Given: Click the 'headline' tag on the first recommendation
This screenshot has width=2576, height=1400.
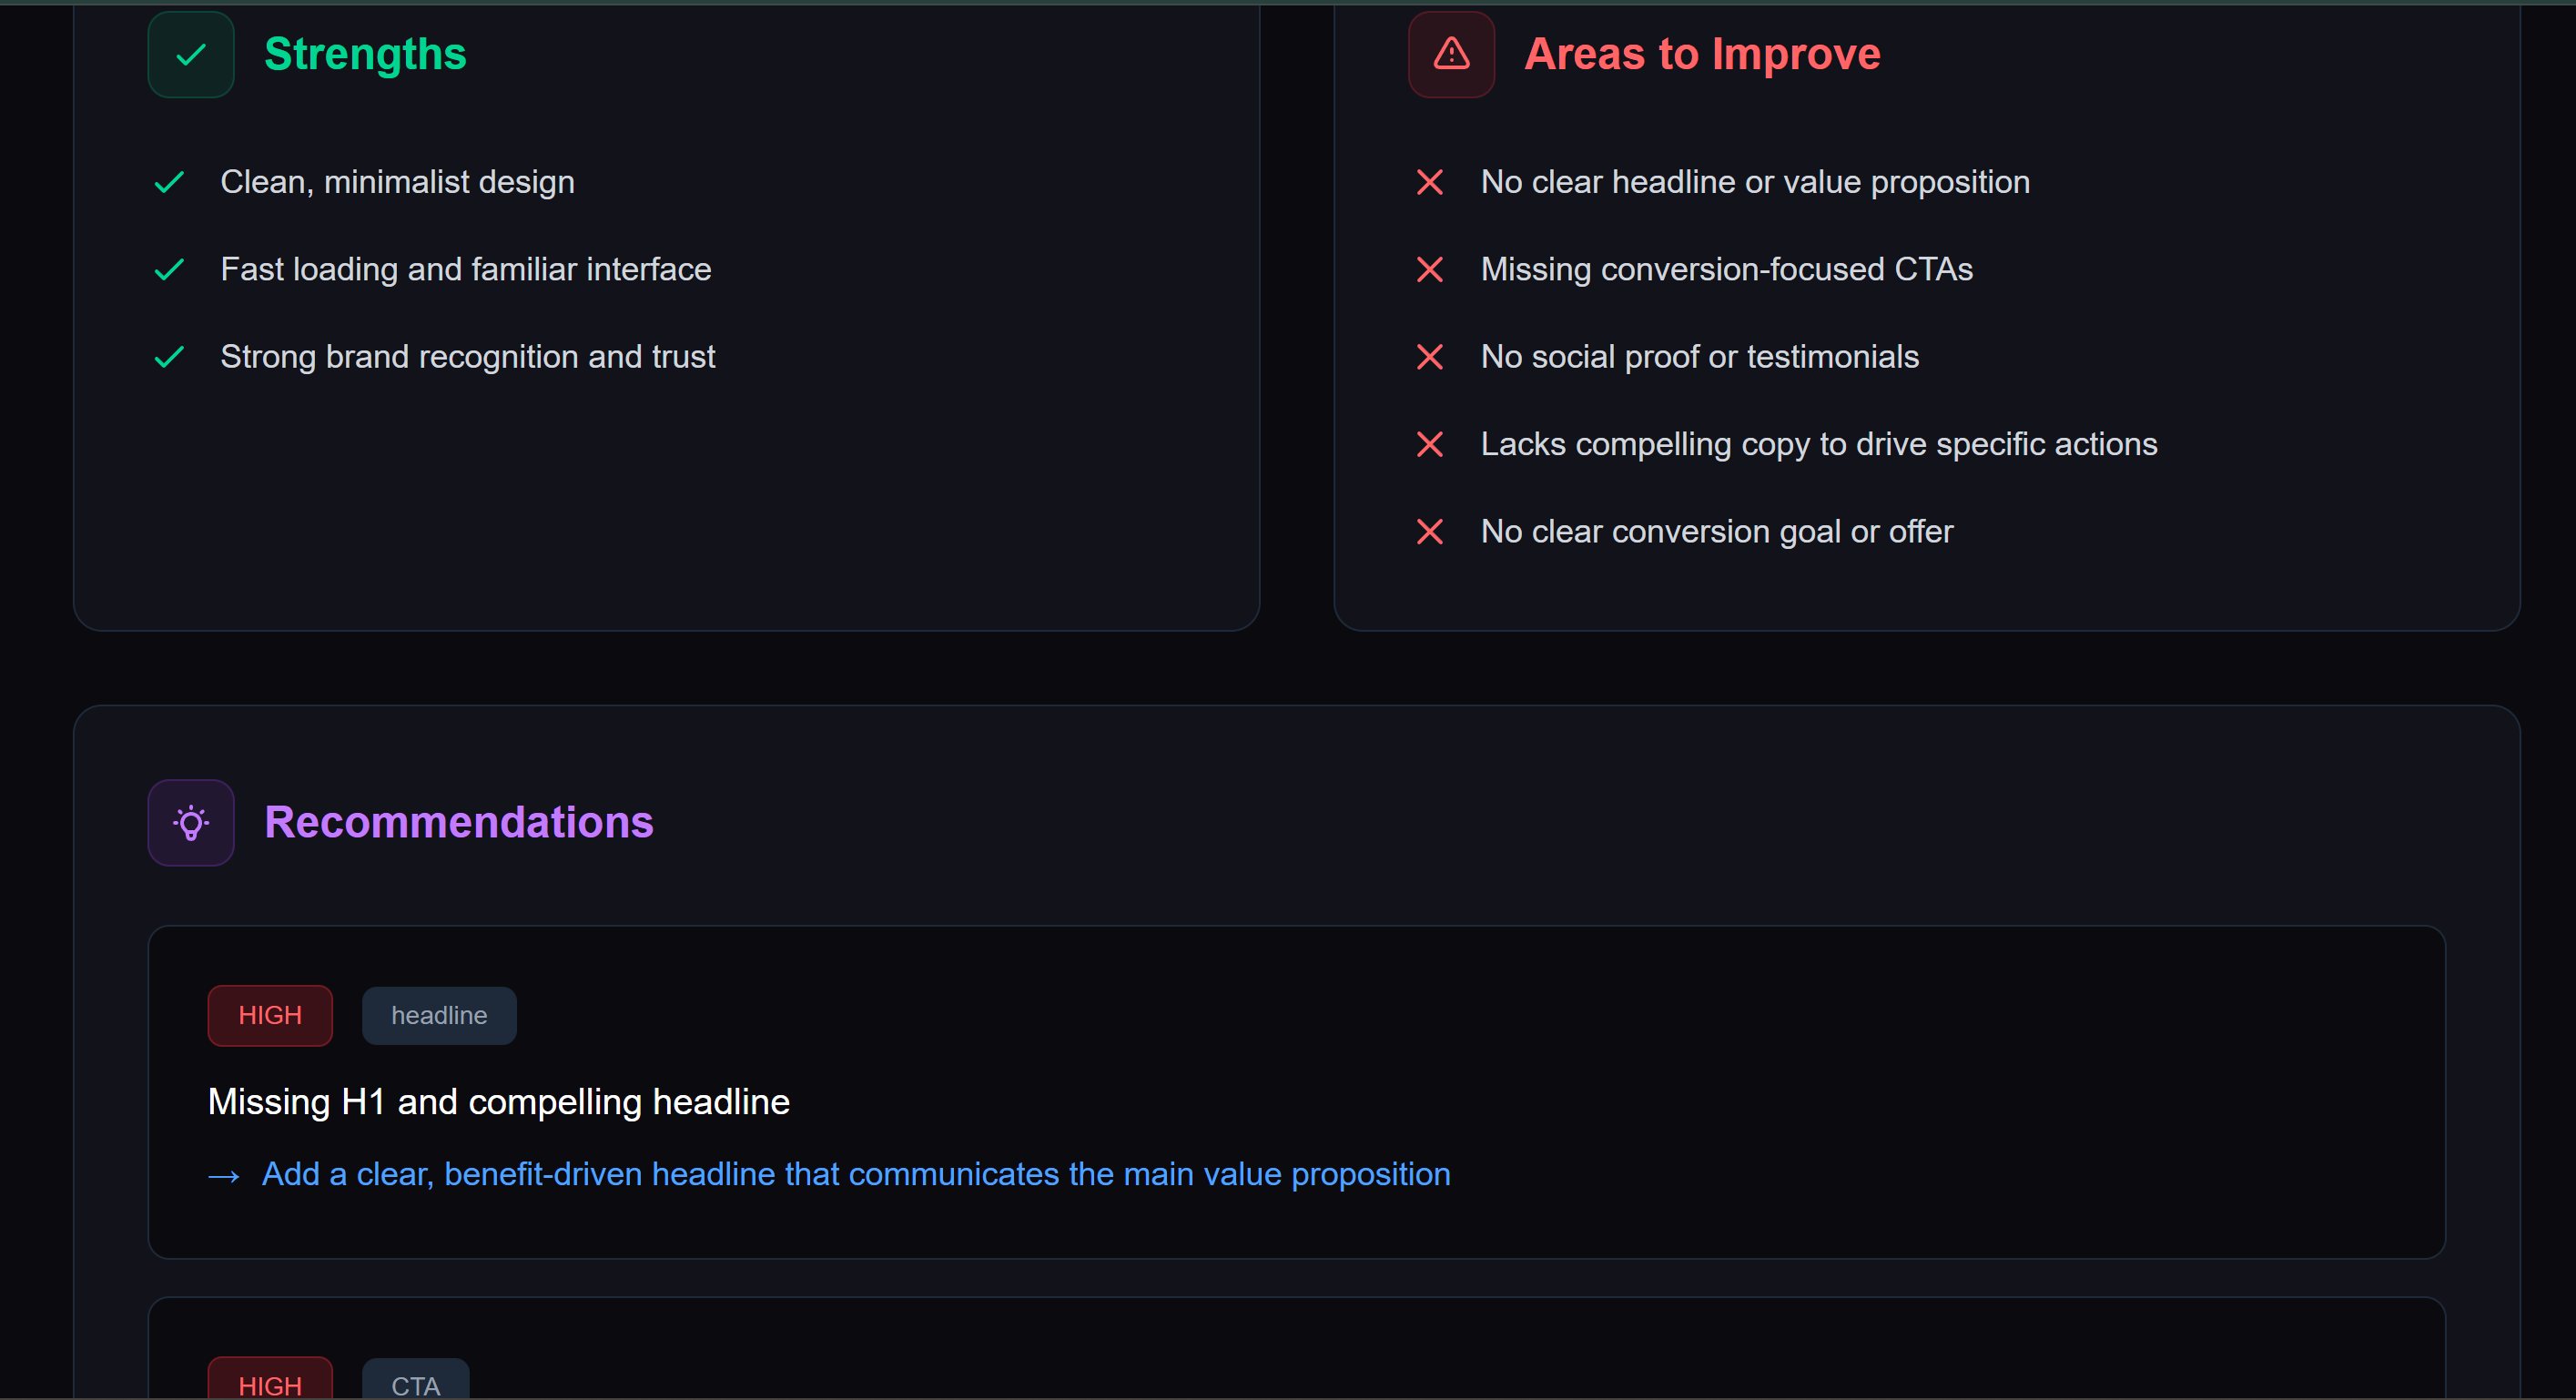Looking at the screenshot, I should (438, 1015).
